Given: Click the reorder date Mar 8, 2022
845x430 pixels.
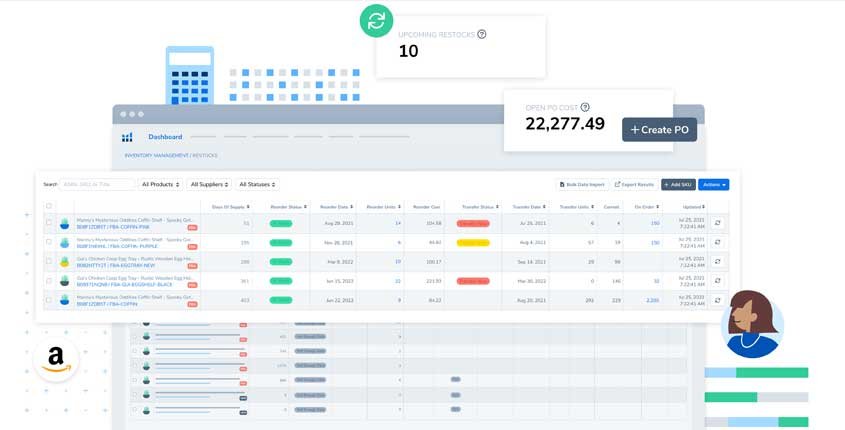Looking at the screenshot, I should click(341, 262).
